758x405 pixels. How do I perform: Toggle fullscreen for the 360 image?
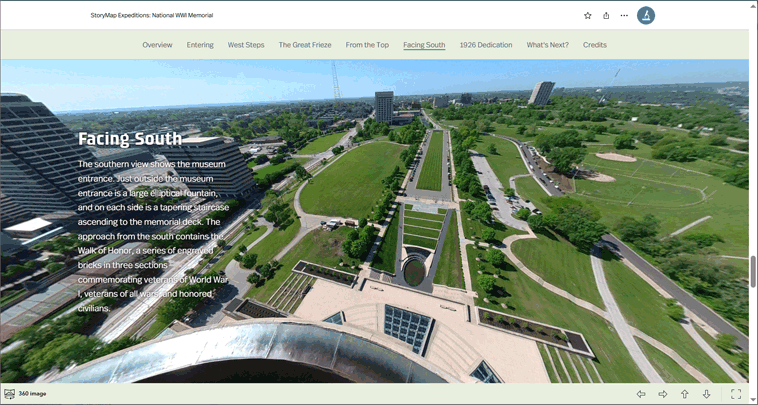[736, 394]
